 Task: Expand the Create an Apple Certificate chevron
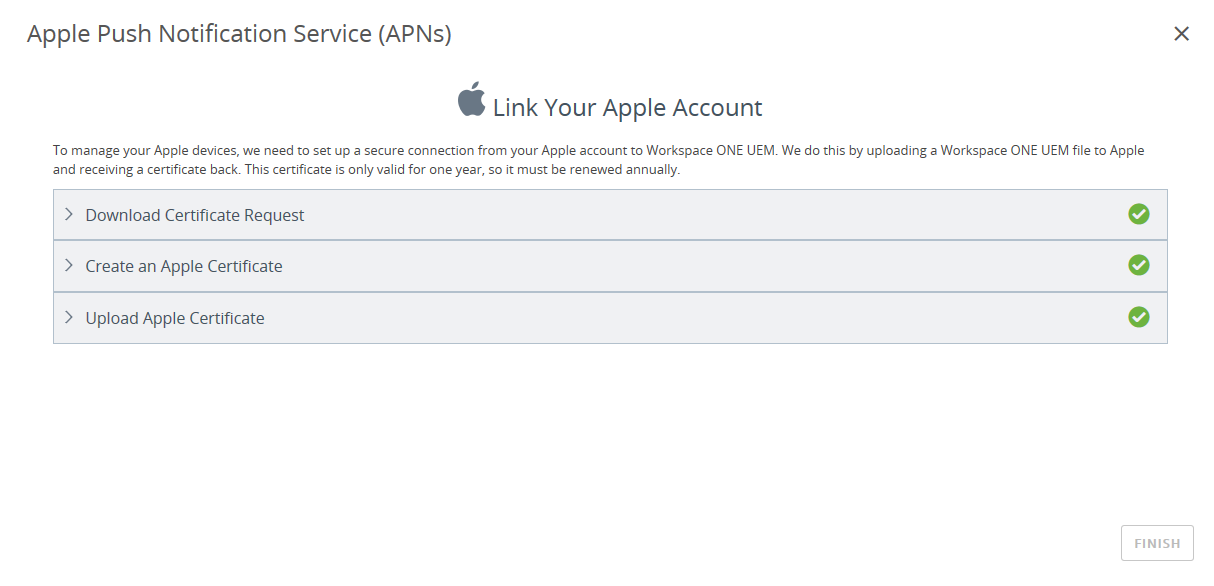point(69,265)
